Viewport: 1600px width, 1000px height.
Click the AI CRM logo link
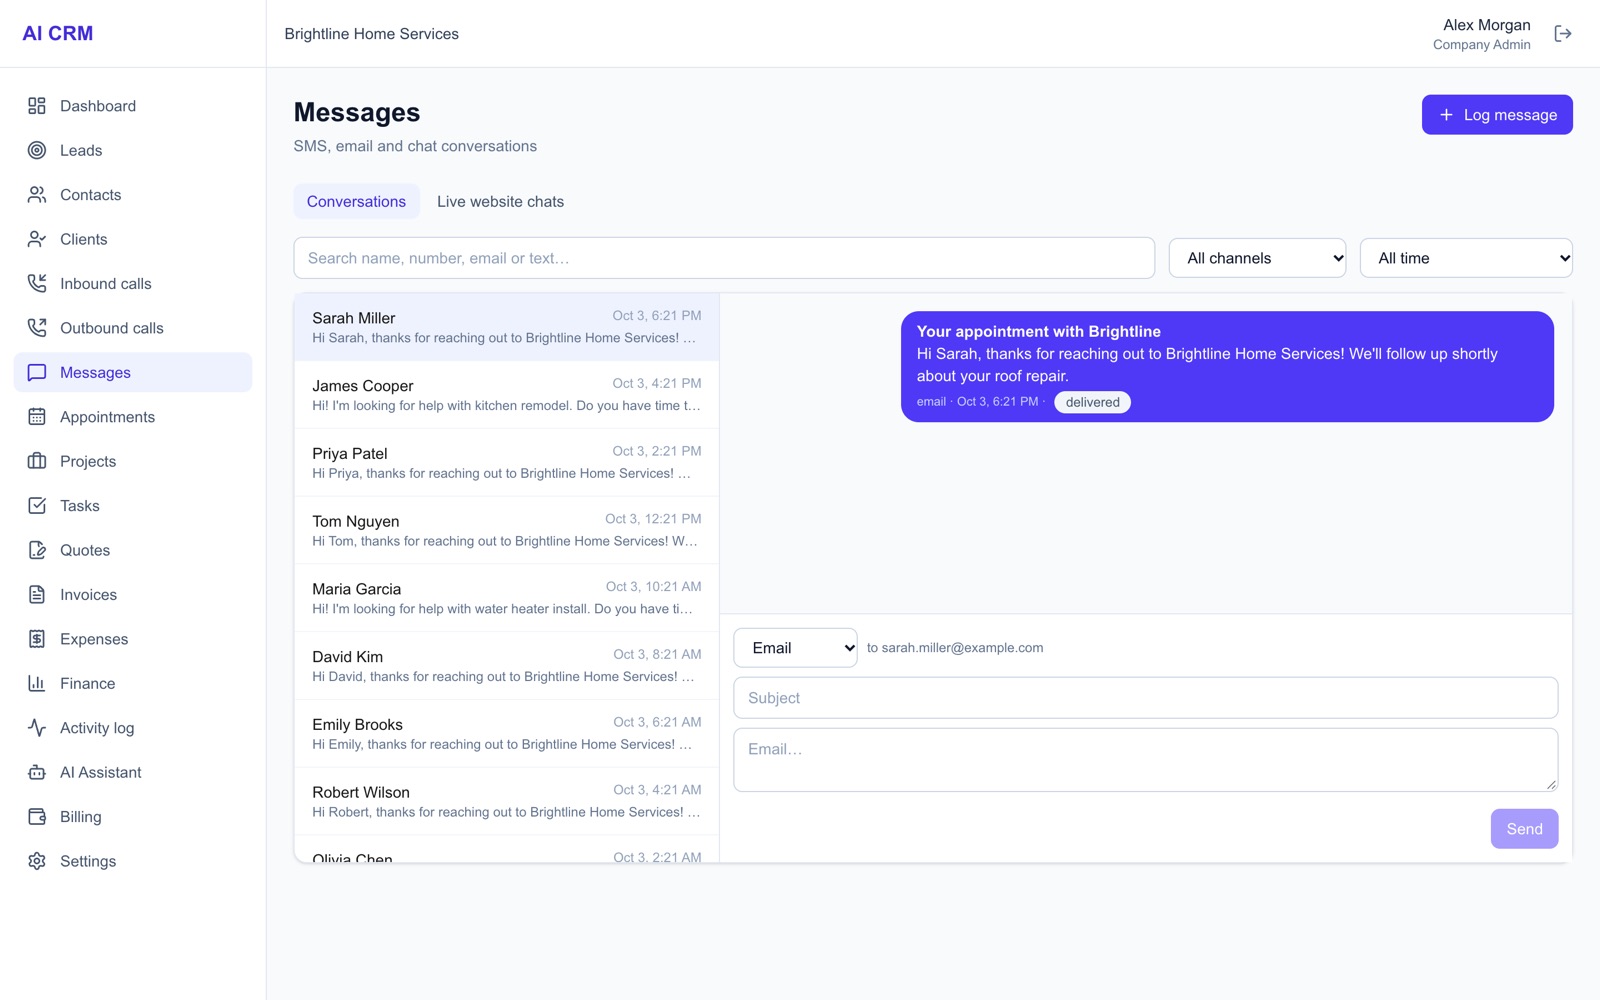pyautogui.click(x=58, y=33)
